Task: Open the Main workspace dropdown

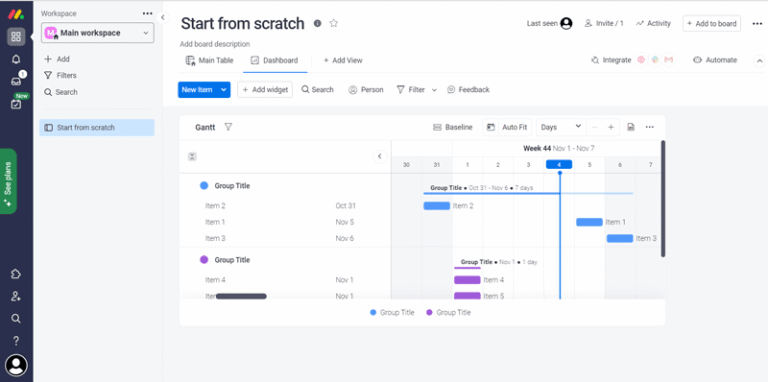Action: (97, 33)
